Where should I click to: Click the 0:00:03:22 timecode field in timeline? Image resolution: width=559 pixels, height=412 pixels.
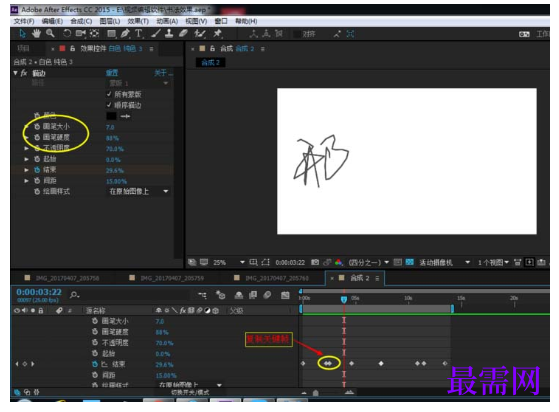[x=39, y=292]
